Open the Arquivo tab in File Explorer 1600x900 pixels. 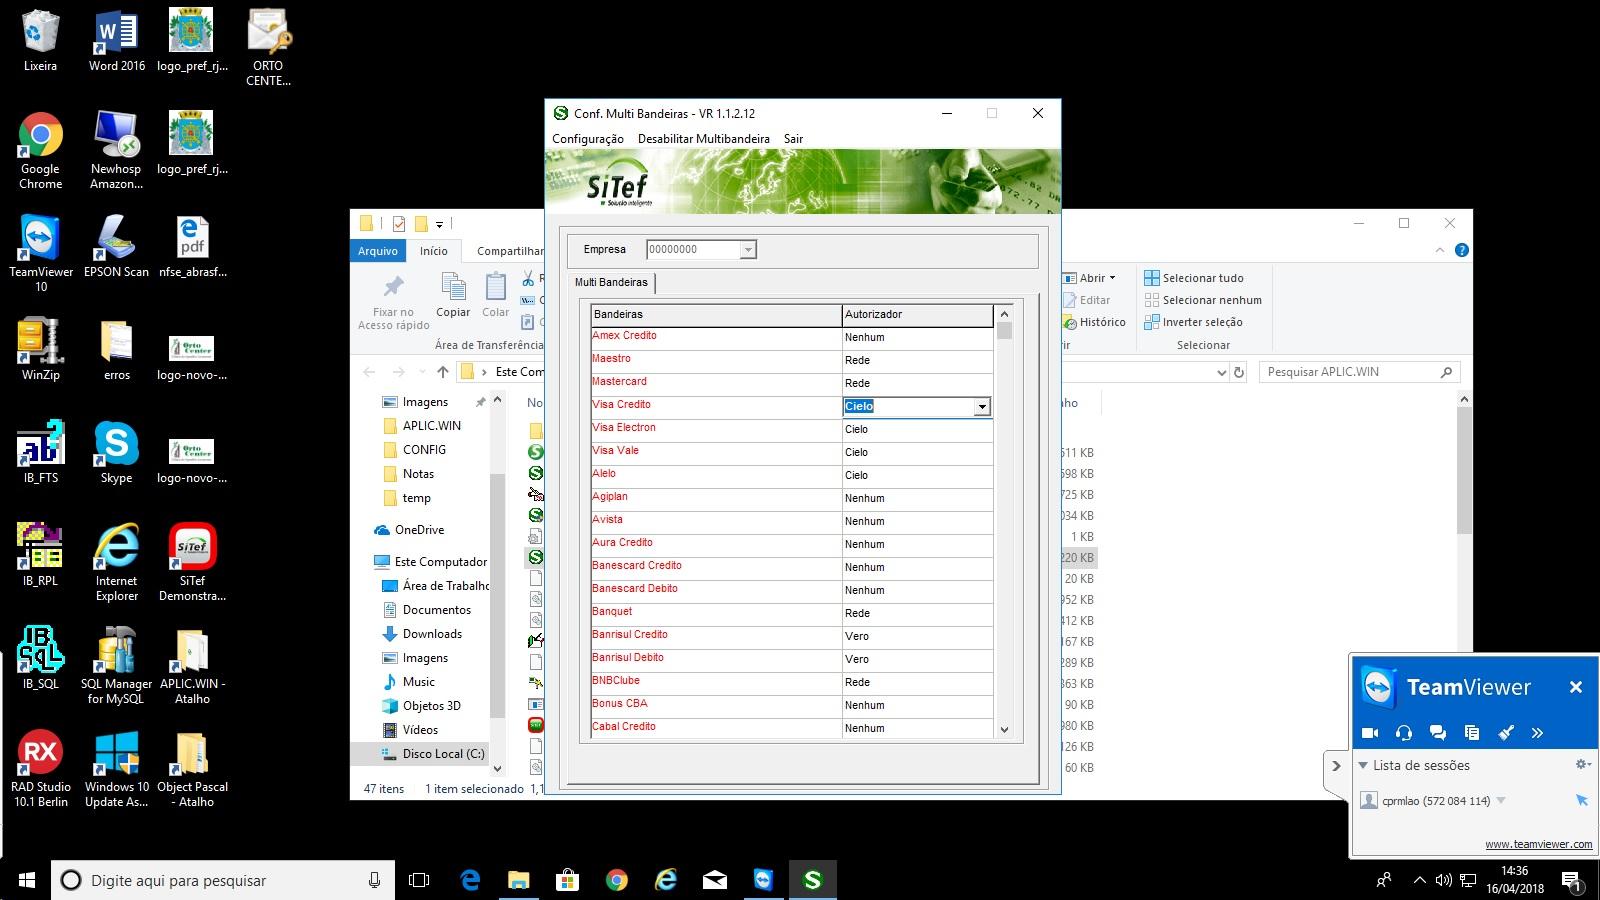coord(378,251)
